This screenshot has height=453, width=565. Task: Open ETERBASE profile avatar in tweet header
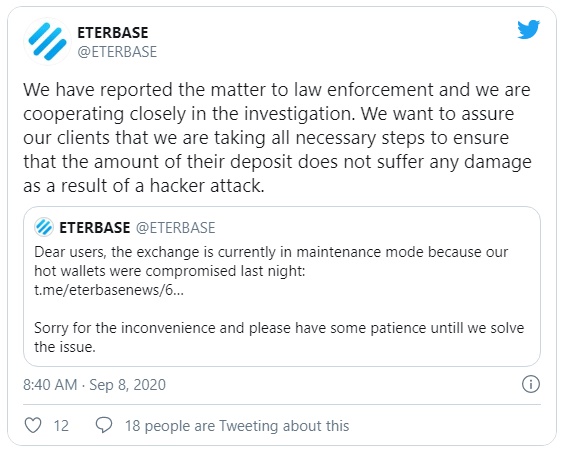(47, 41)
